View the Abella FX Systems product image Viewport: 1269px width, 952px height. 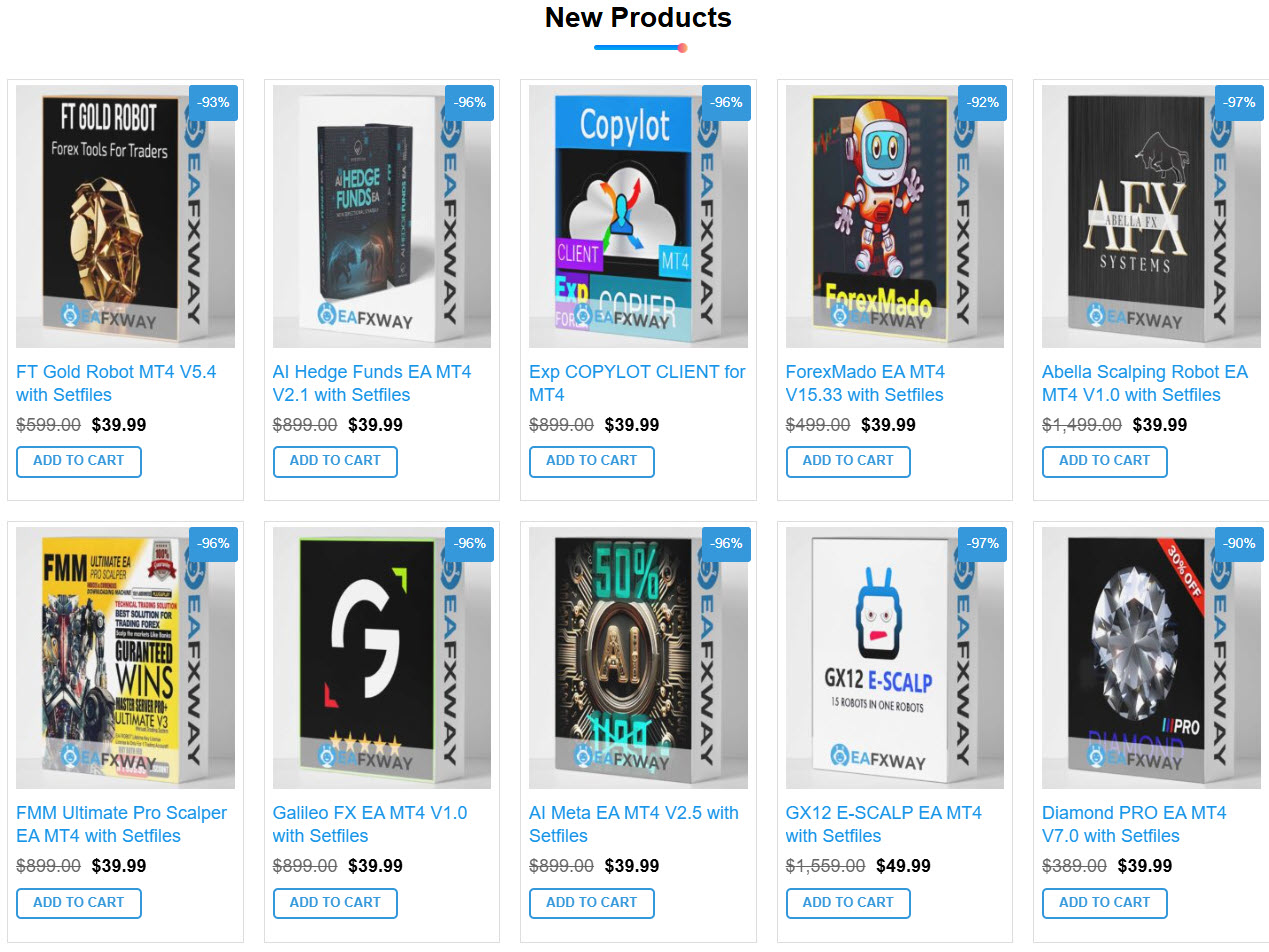pyautogui.click(x=1151, y=216)
